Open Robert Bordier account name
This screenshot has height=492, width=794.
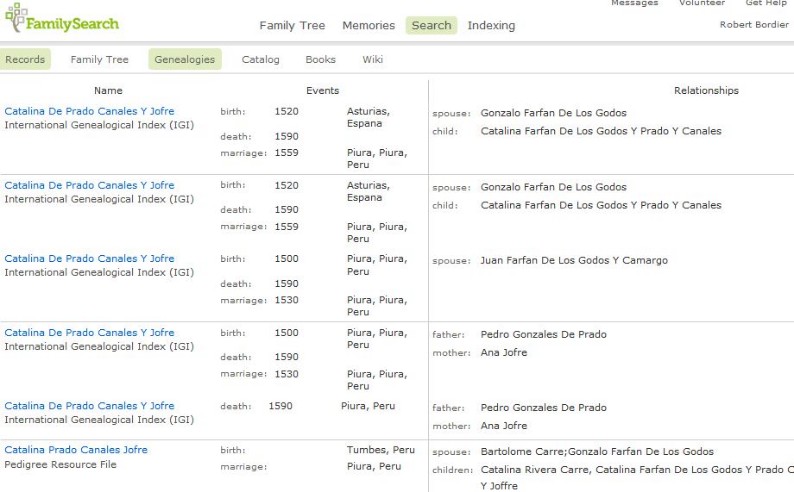[754, 24]
